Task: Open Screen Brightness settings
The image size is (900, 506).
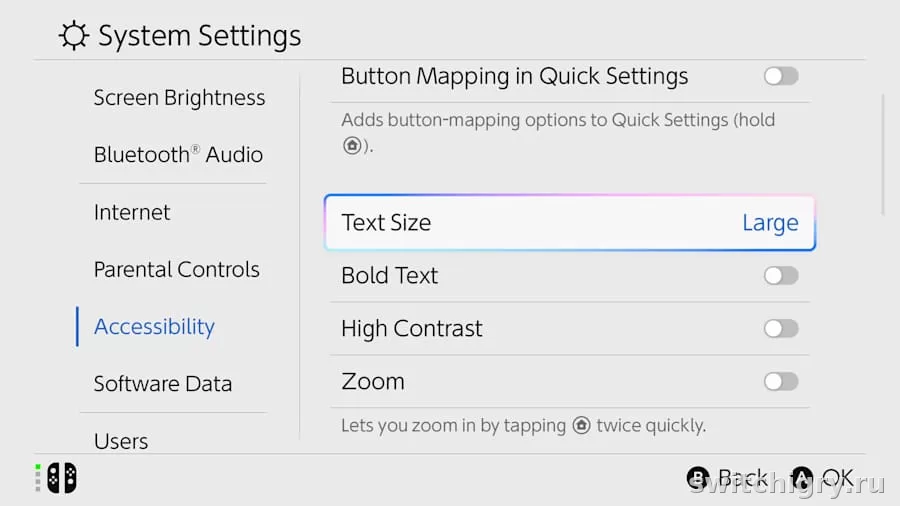Action: coord(179,98)
